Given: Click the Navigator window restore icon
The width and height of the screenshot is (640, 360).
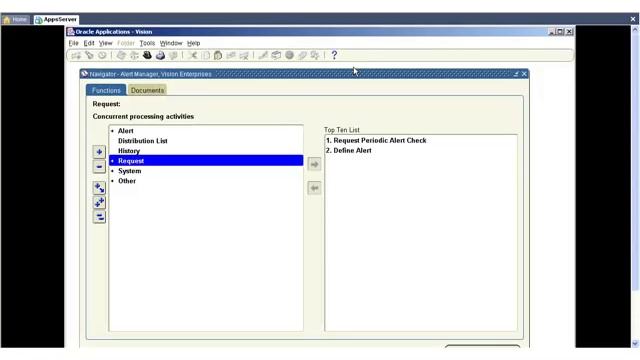Looking at the screenshot, I should tap(516, 74).
